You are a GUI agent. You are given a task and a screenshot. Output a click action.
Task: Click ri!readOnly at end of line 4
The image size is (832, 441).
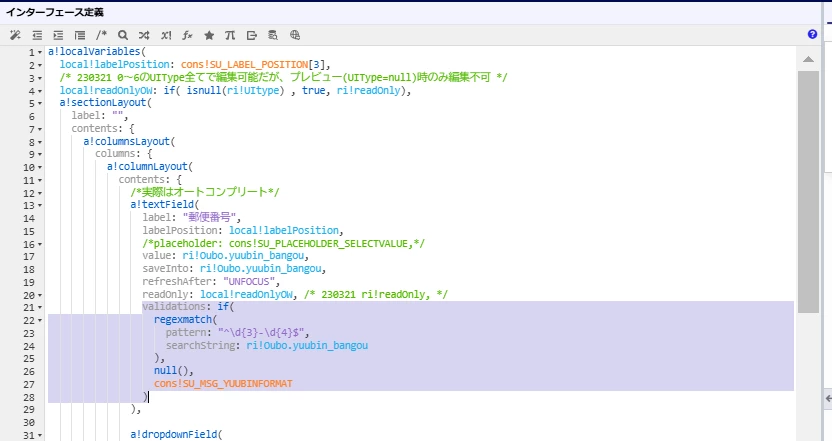[369, 90]
